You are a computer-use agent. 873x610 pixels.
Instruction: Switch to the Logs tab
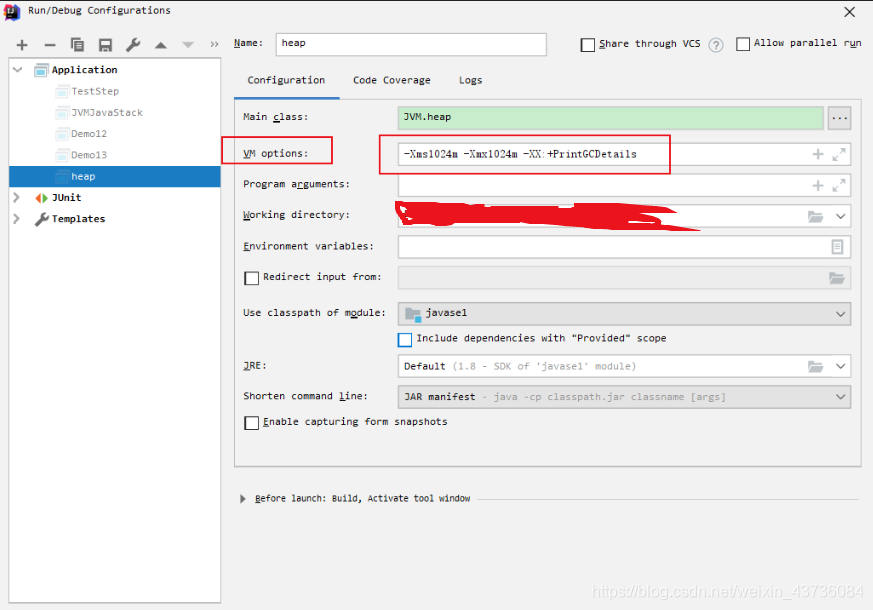(x=470, y=80)
